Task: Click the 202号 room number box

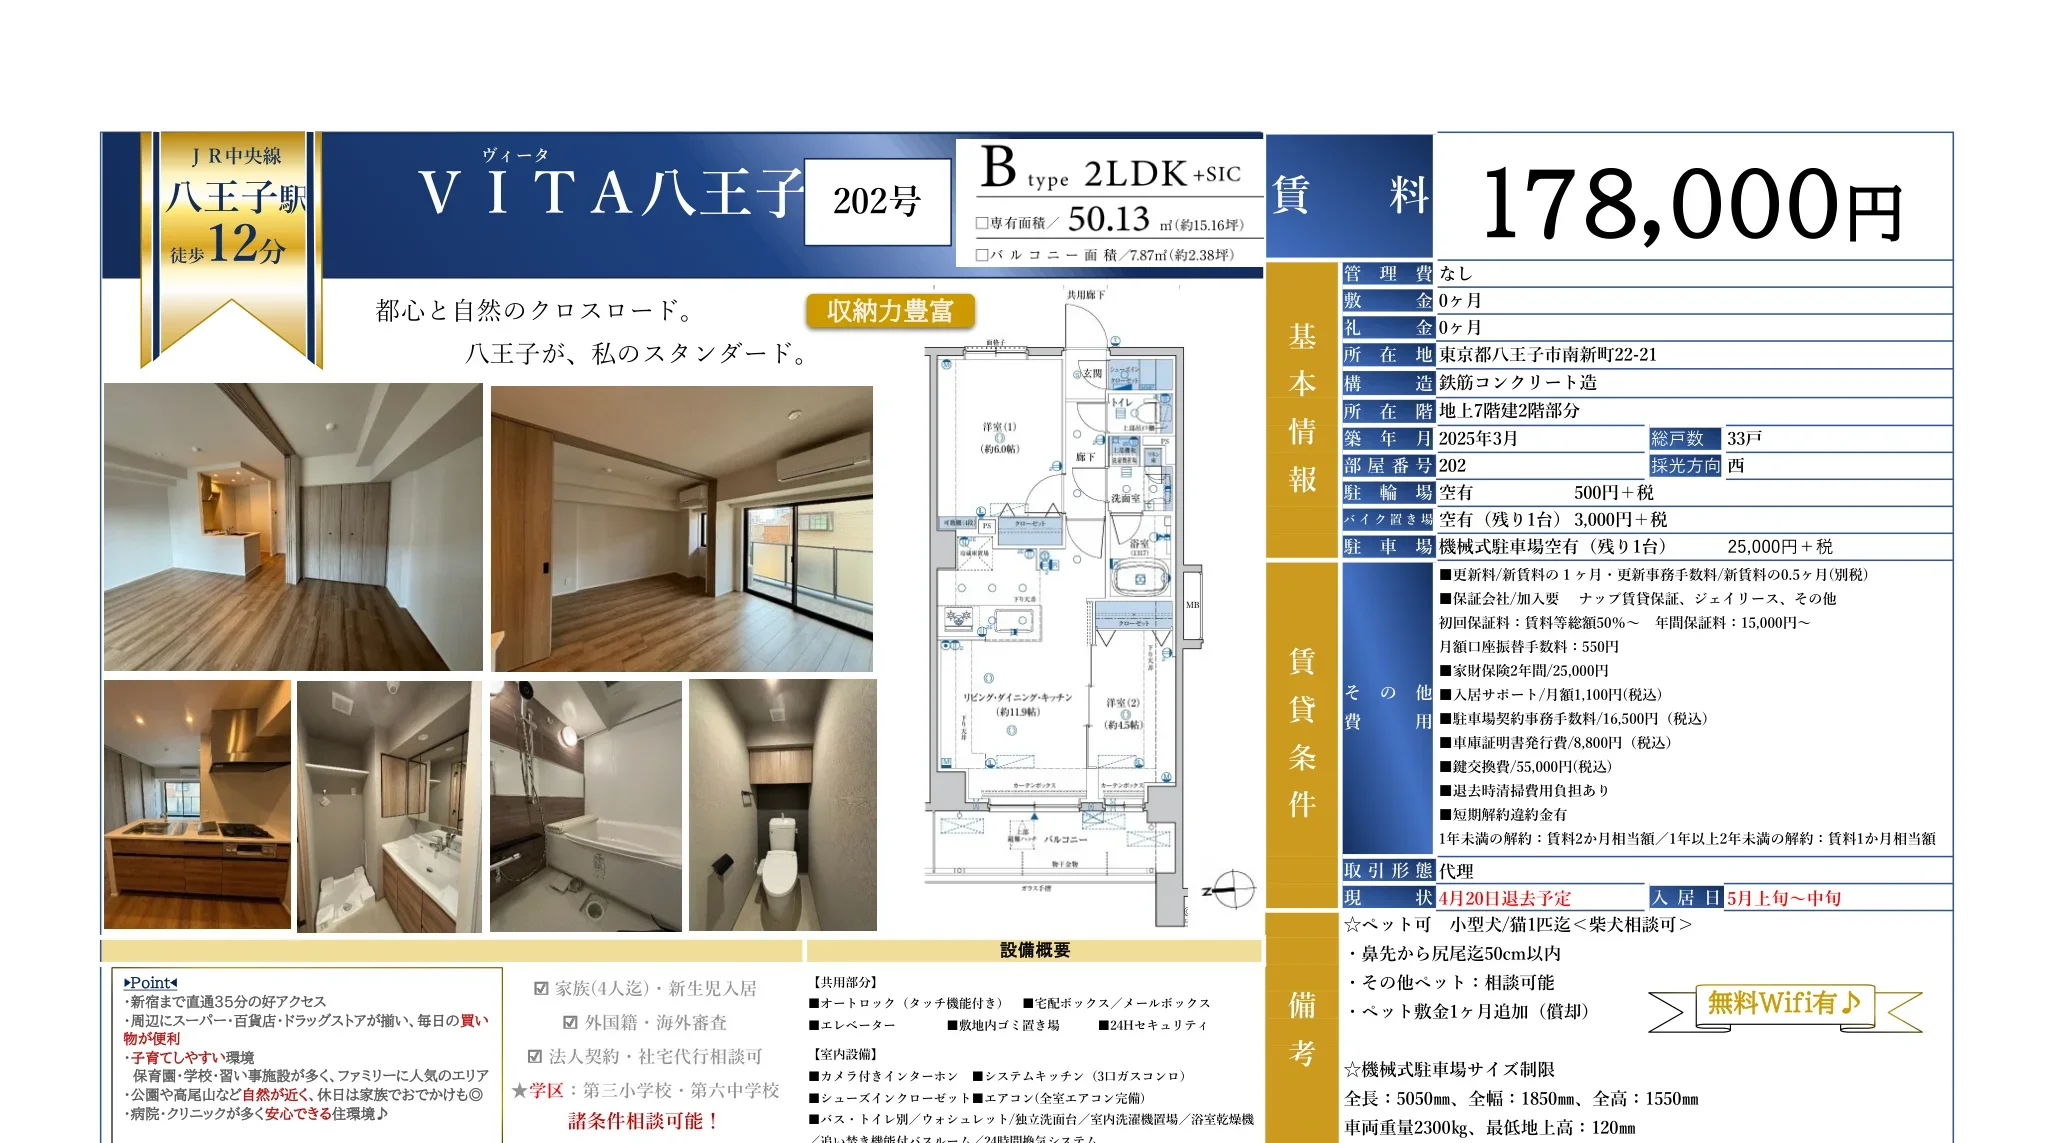Action: coord(877,202)
